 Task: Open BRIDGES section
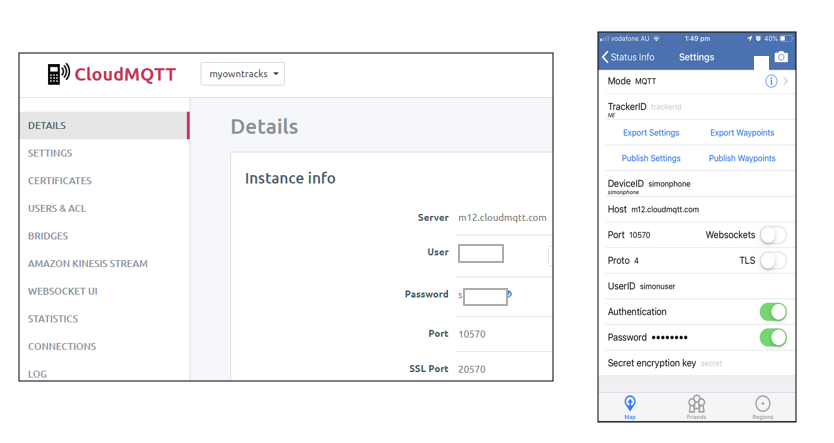click(48, 236)
